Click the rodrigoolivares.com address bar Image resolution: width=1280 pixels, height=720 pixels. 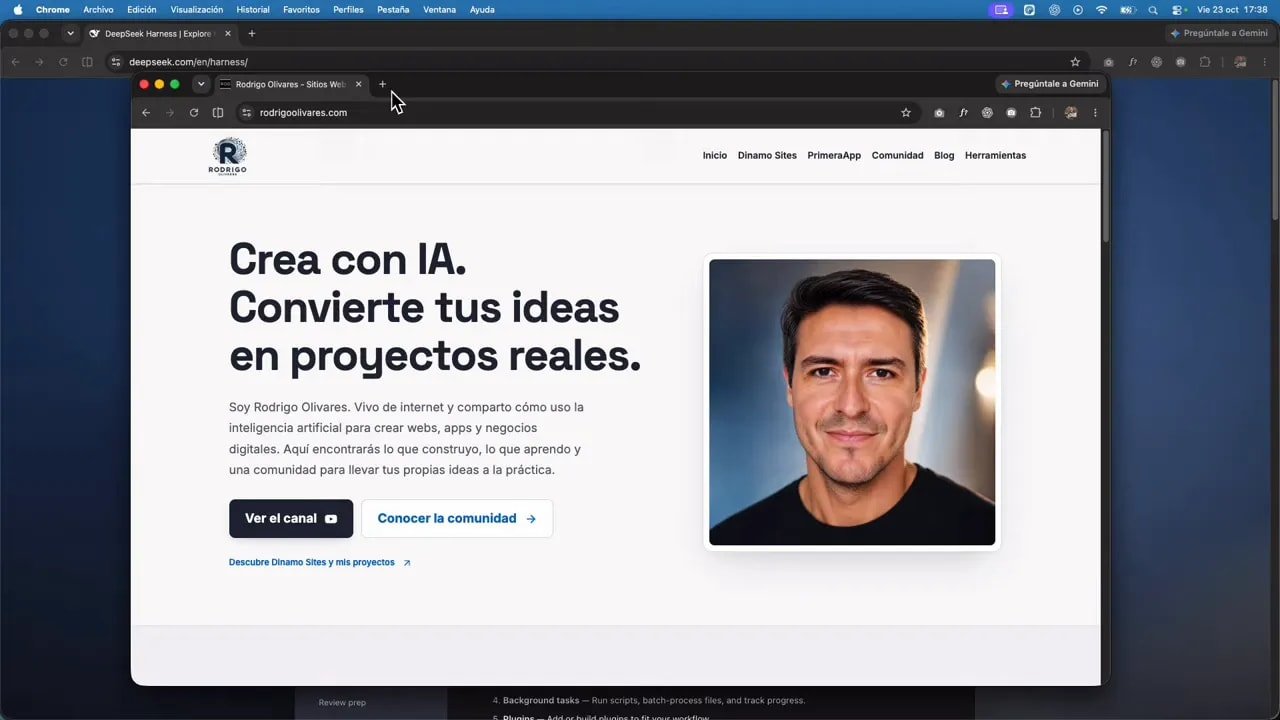[575, 113]
